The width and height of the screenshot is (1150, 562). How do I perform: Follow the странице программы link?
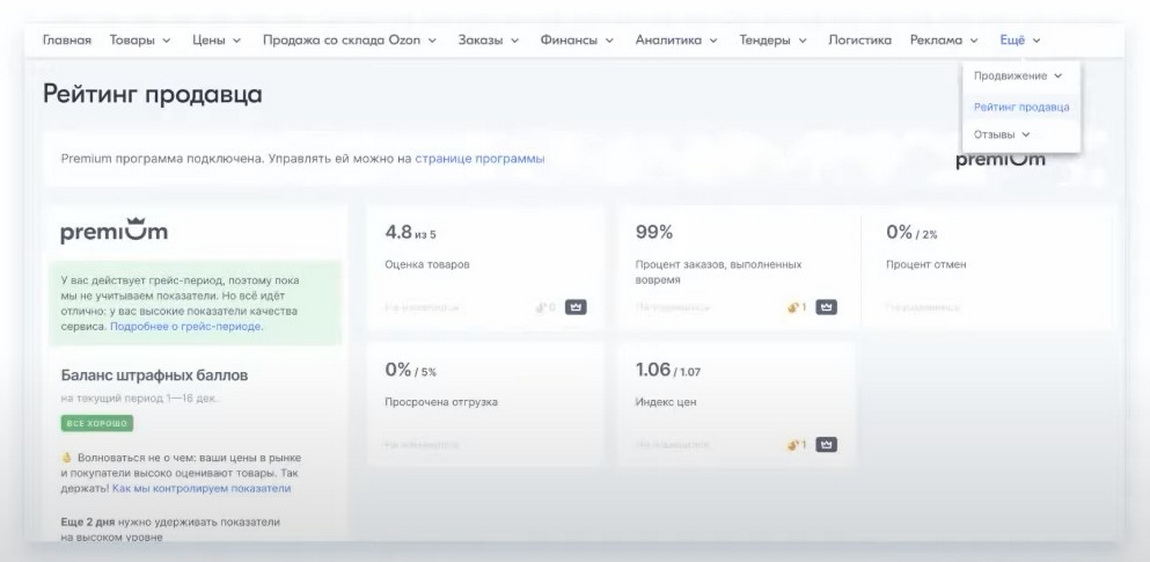pyautogui.click(x=480, y=158)
